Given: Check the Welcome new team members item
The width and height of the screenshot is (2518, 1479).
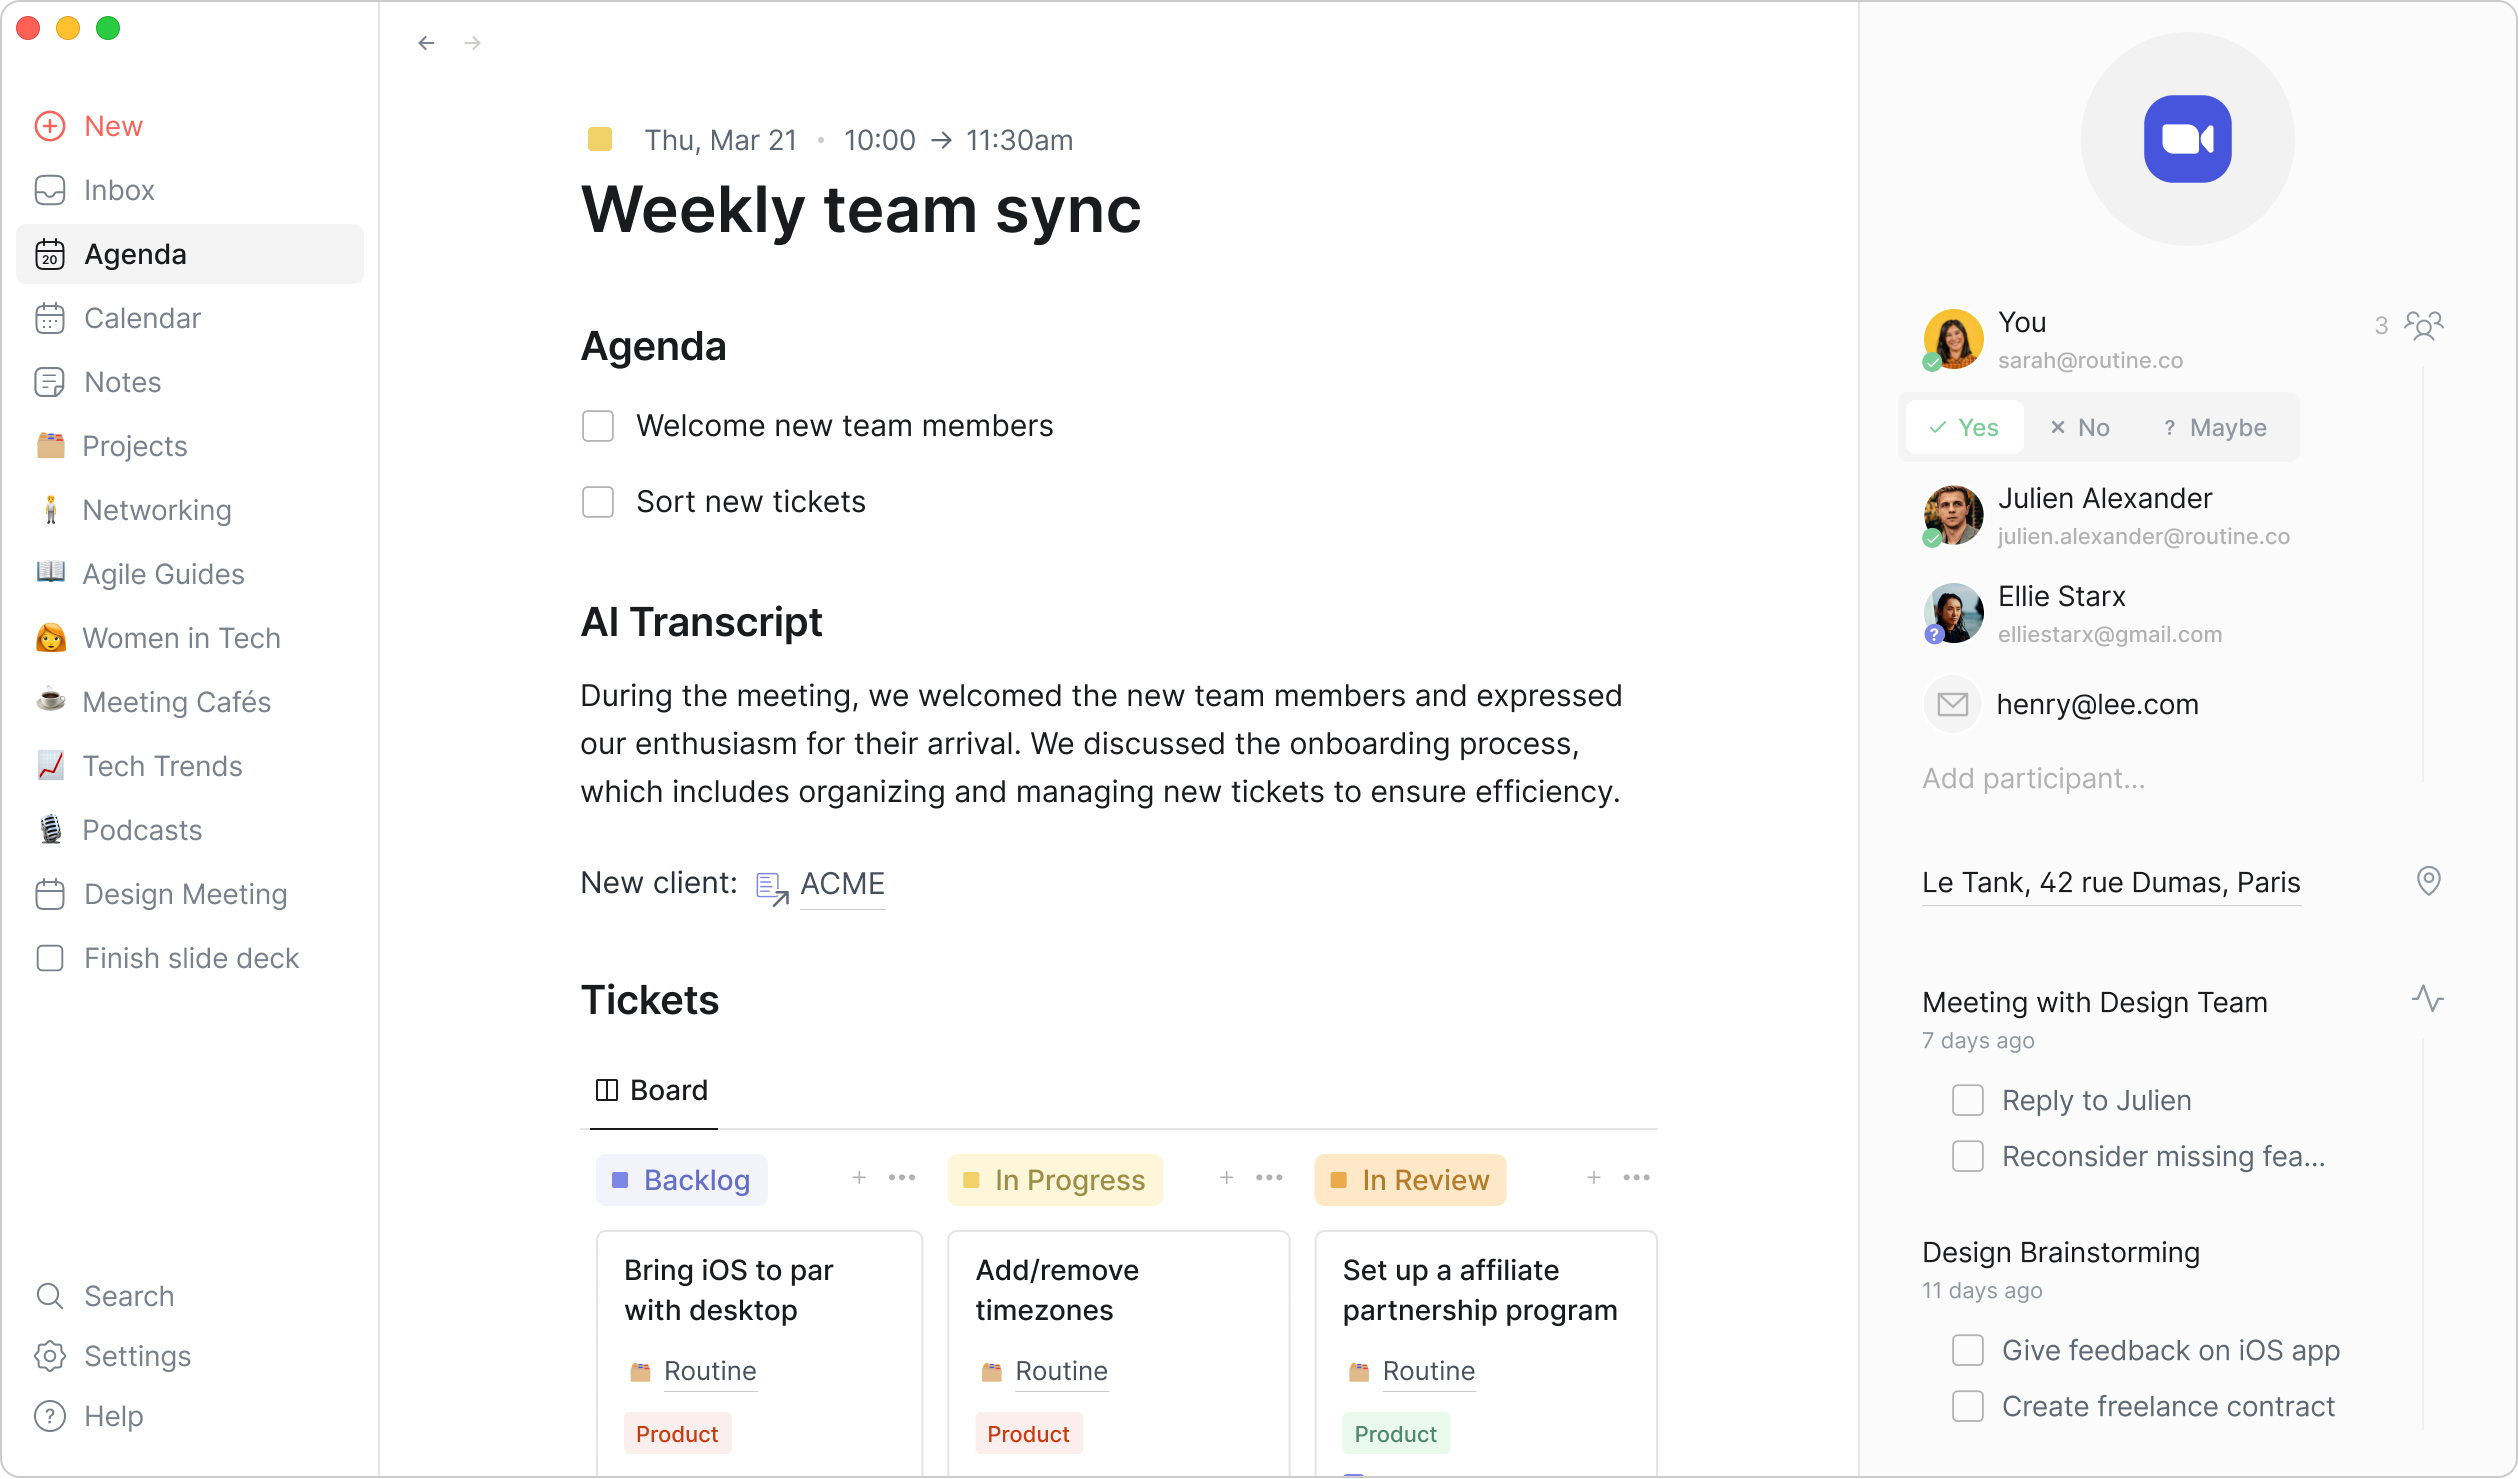Looking at the screenshot, I should 598,425.
